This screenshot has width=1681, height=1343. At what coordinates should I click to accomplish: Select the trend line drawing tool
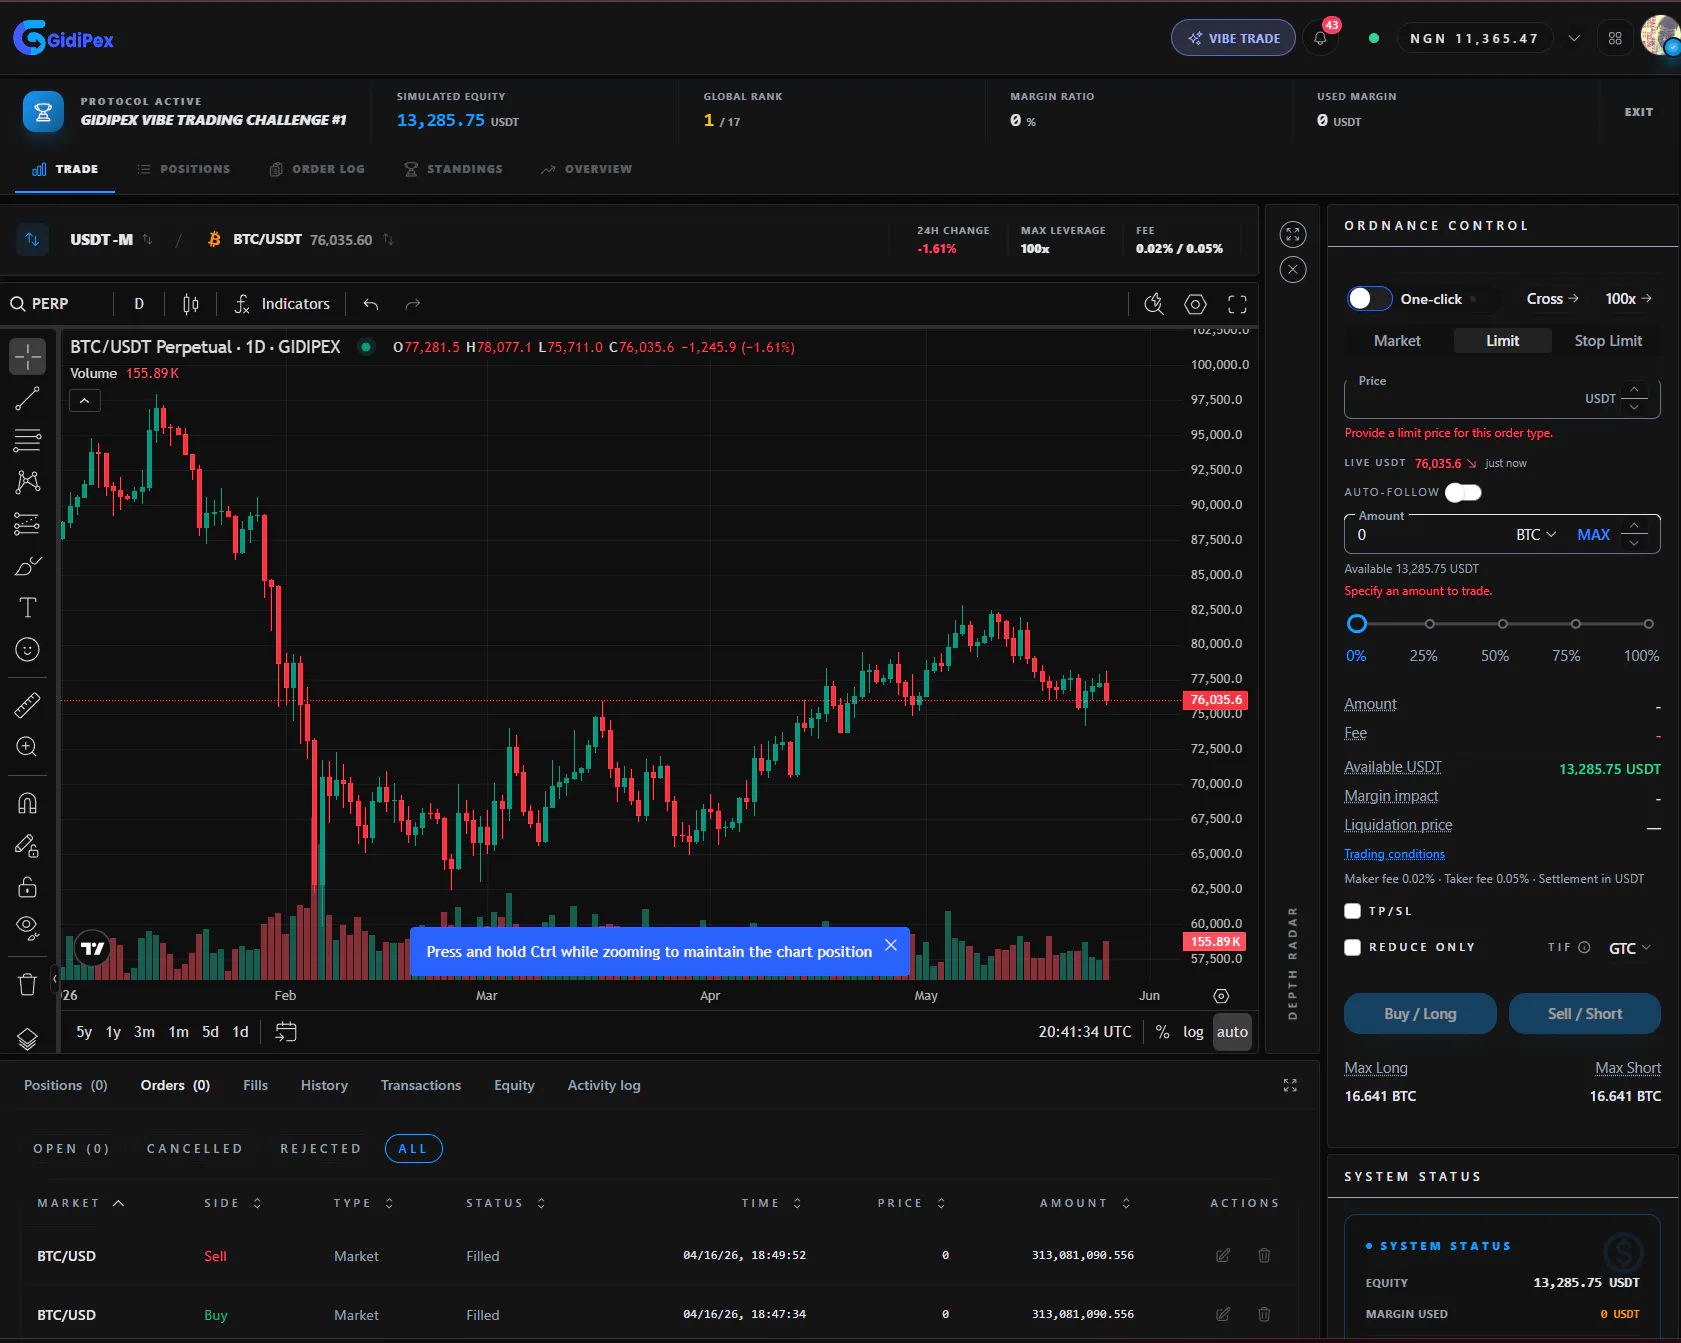tap(27, 398)
